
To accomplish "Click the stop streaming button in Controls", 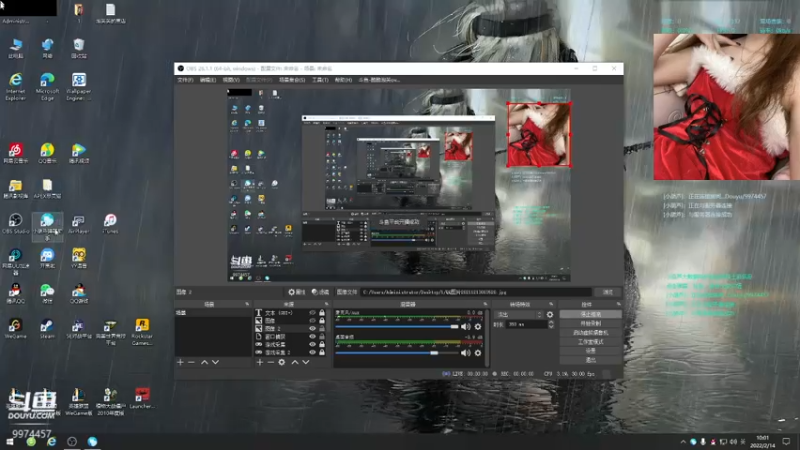I will [591, 314].
